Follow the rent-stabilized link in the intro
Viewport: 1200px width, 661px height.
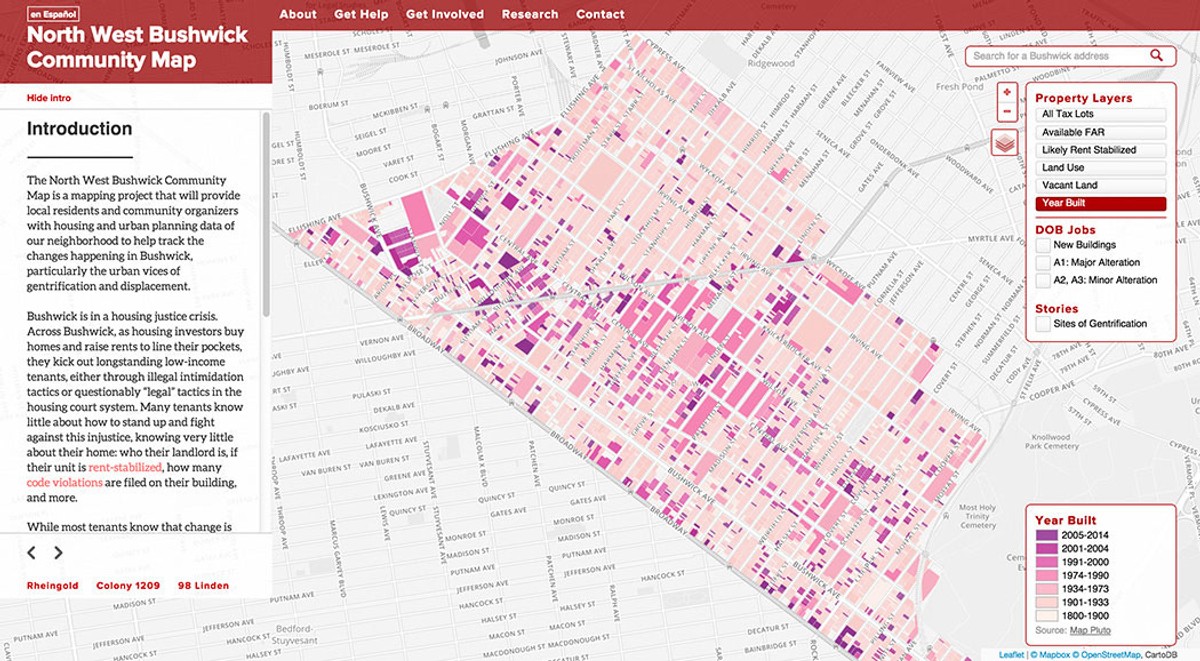click(x=125, y=467)
